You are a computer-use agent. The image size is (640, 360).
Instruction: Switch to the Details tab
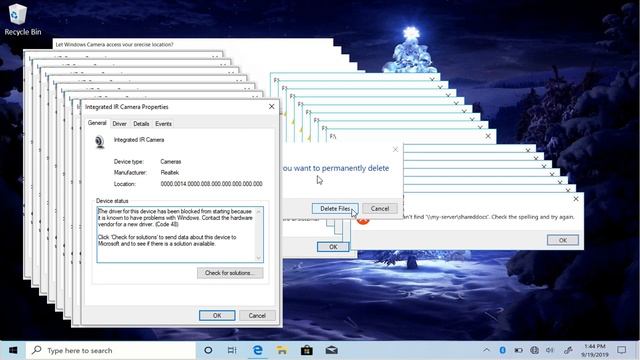(141, 124)
